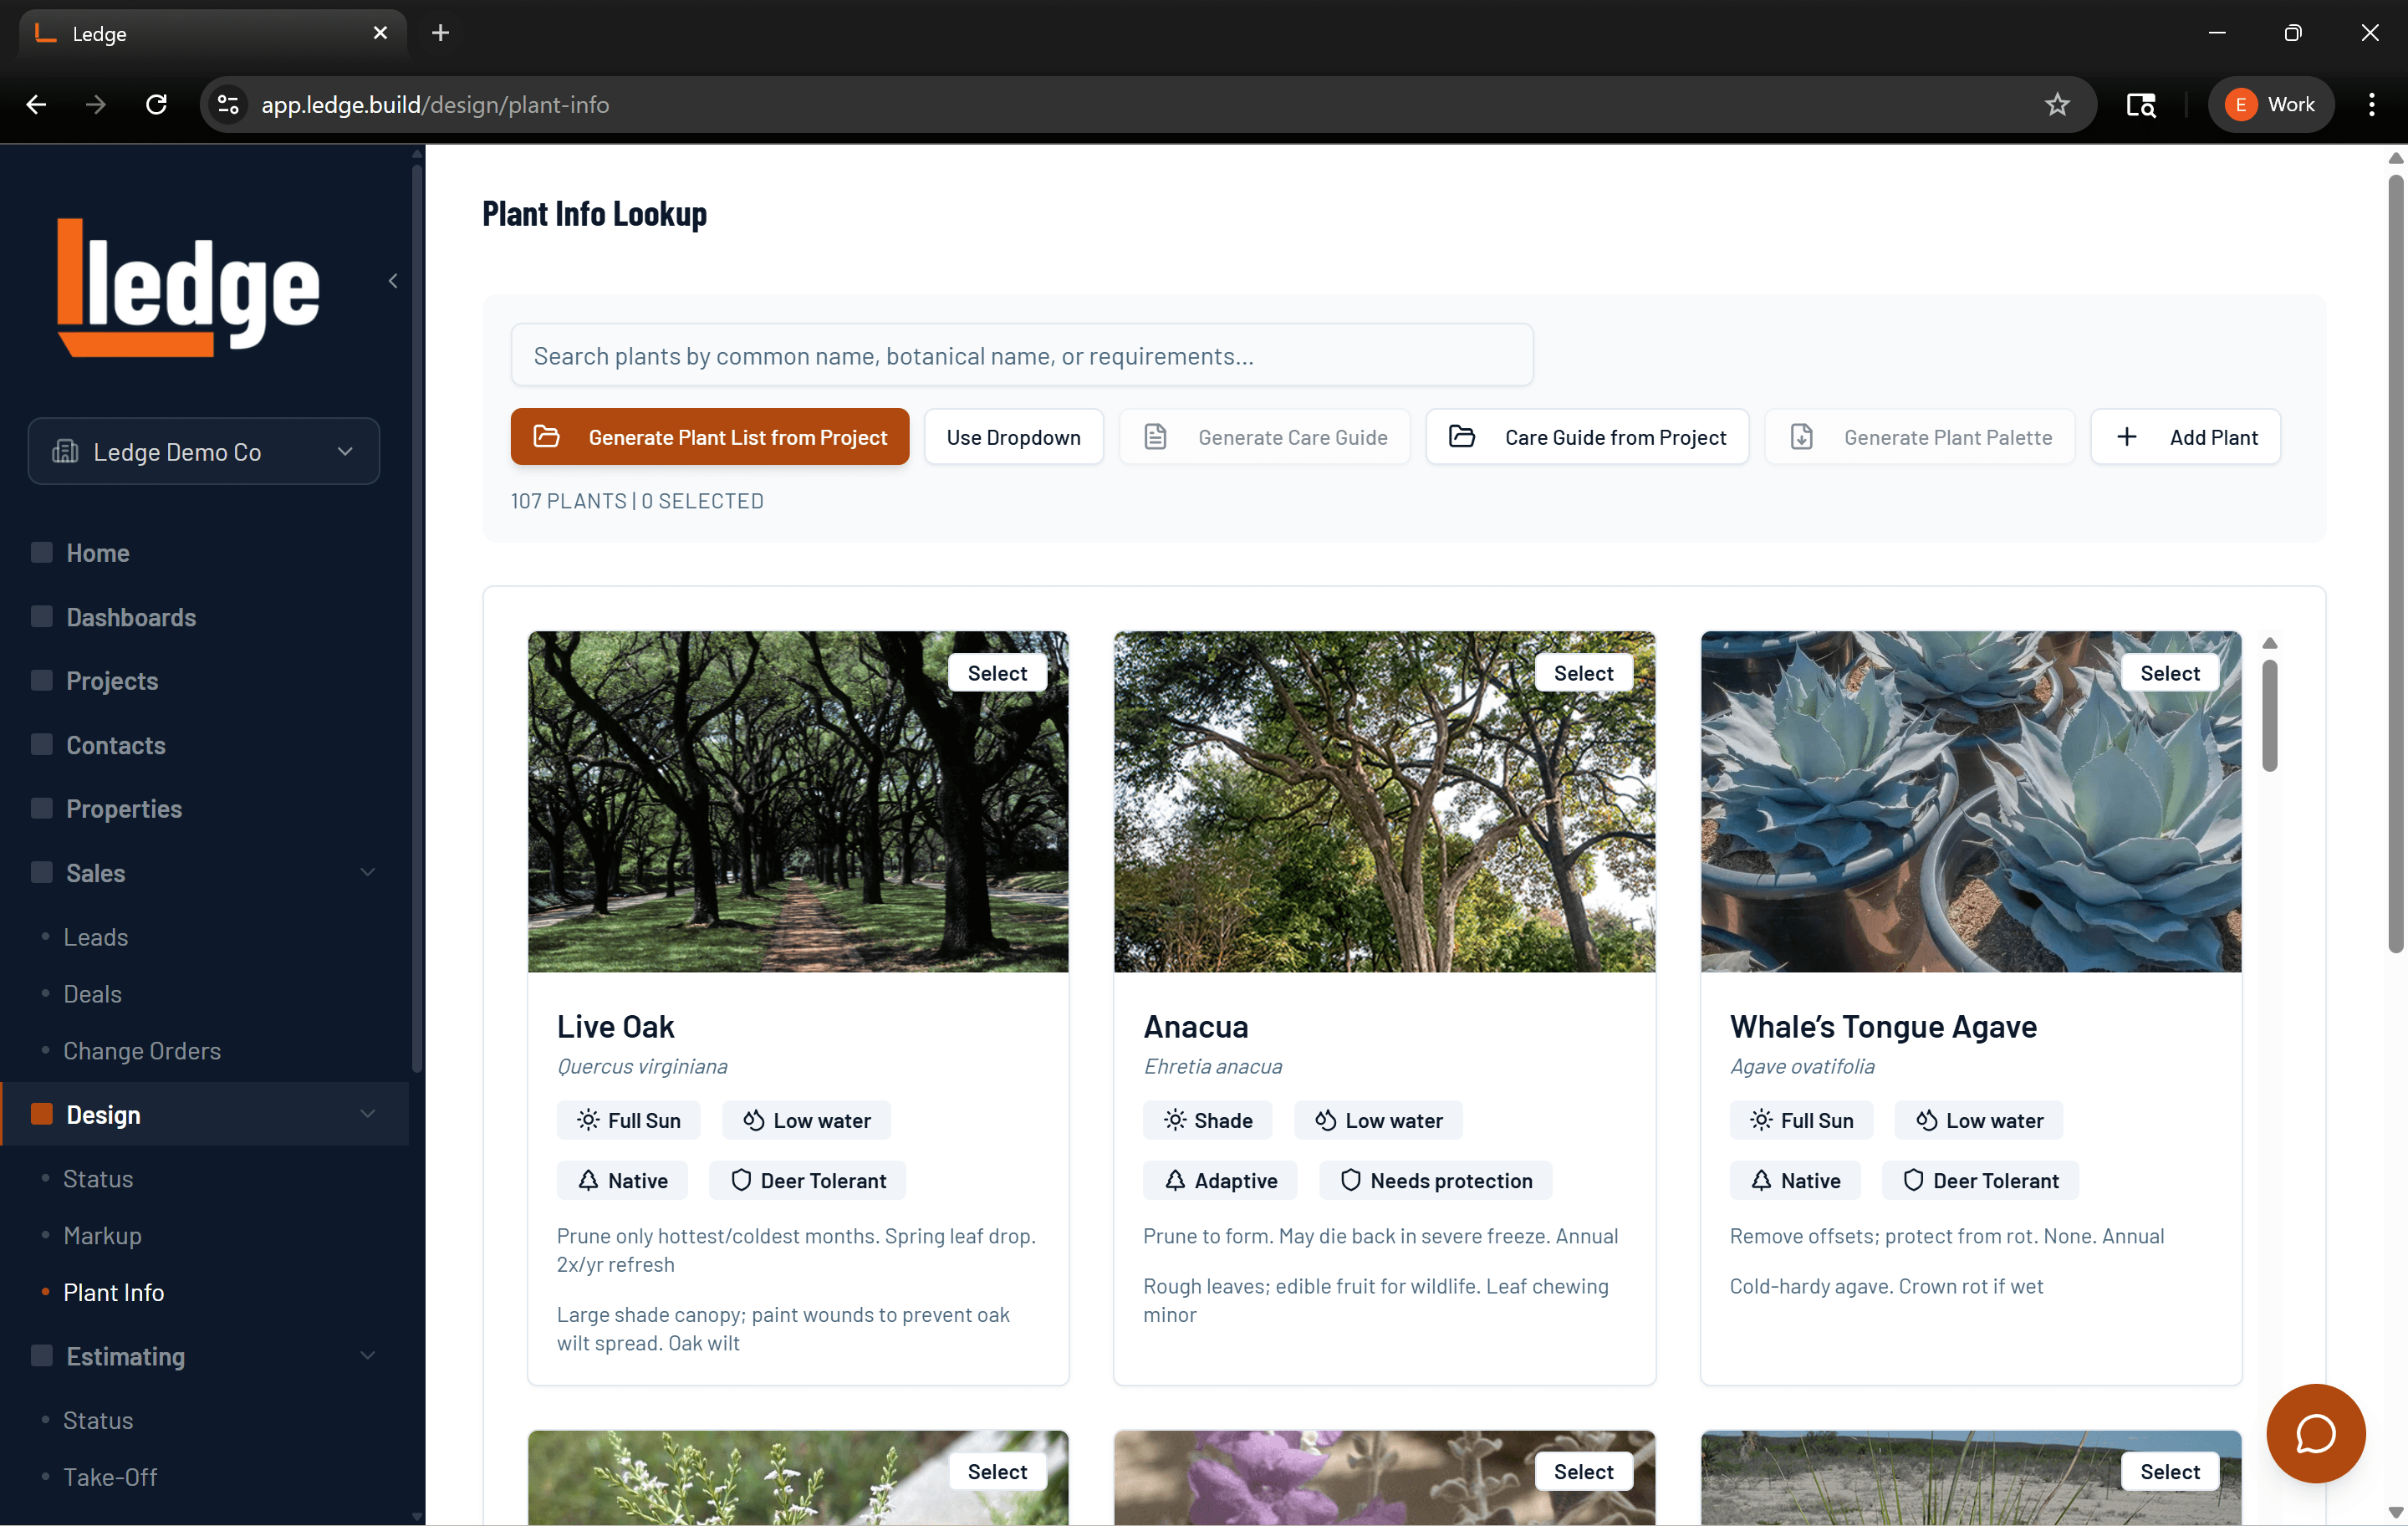This screenshot has height=1526, width=2408.
Task: Open Plant Info under Design
Action: point(114,1292)
